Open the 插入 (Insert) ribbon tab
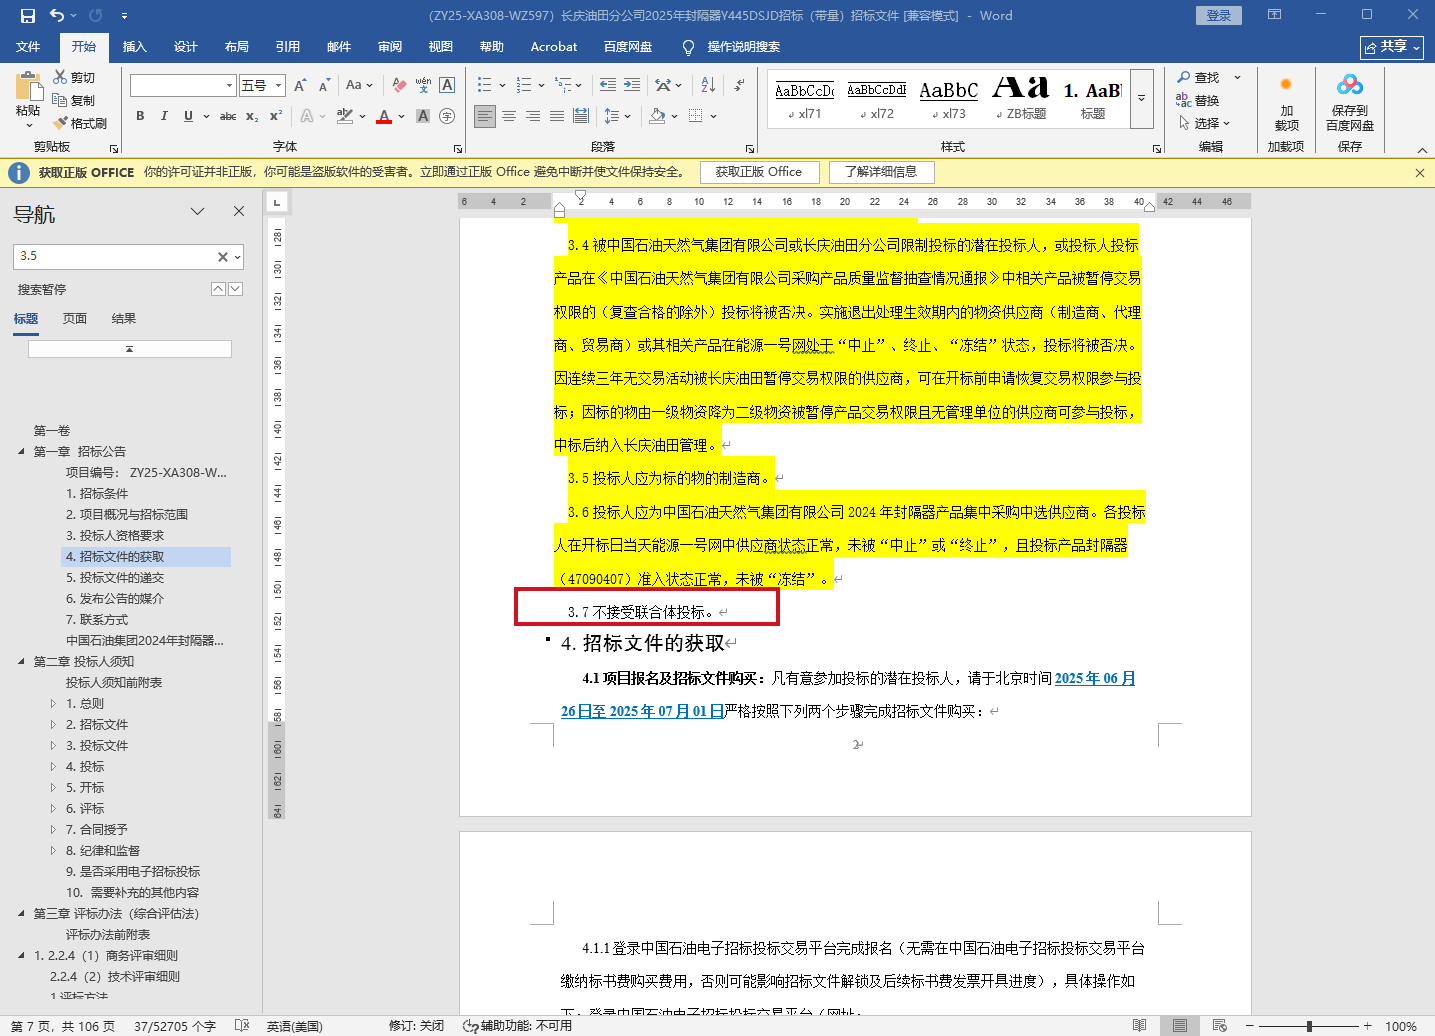This screenshot has height=1036, width=1435. 134,47
